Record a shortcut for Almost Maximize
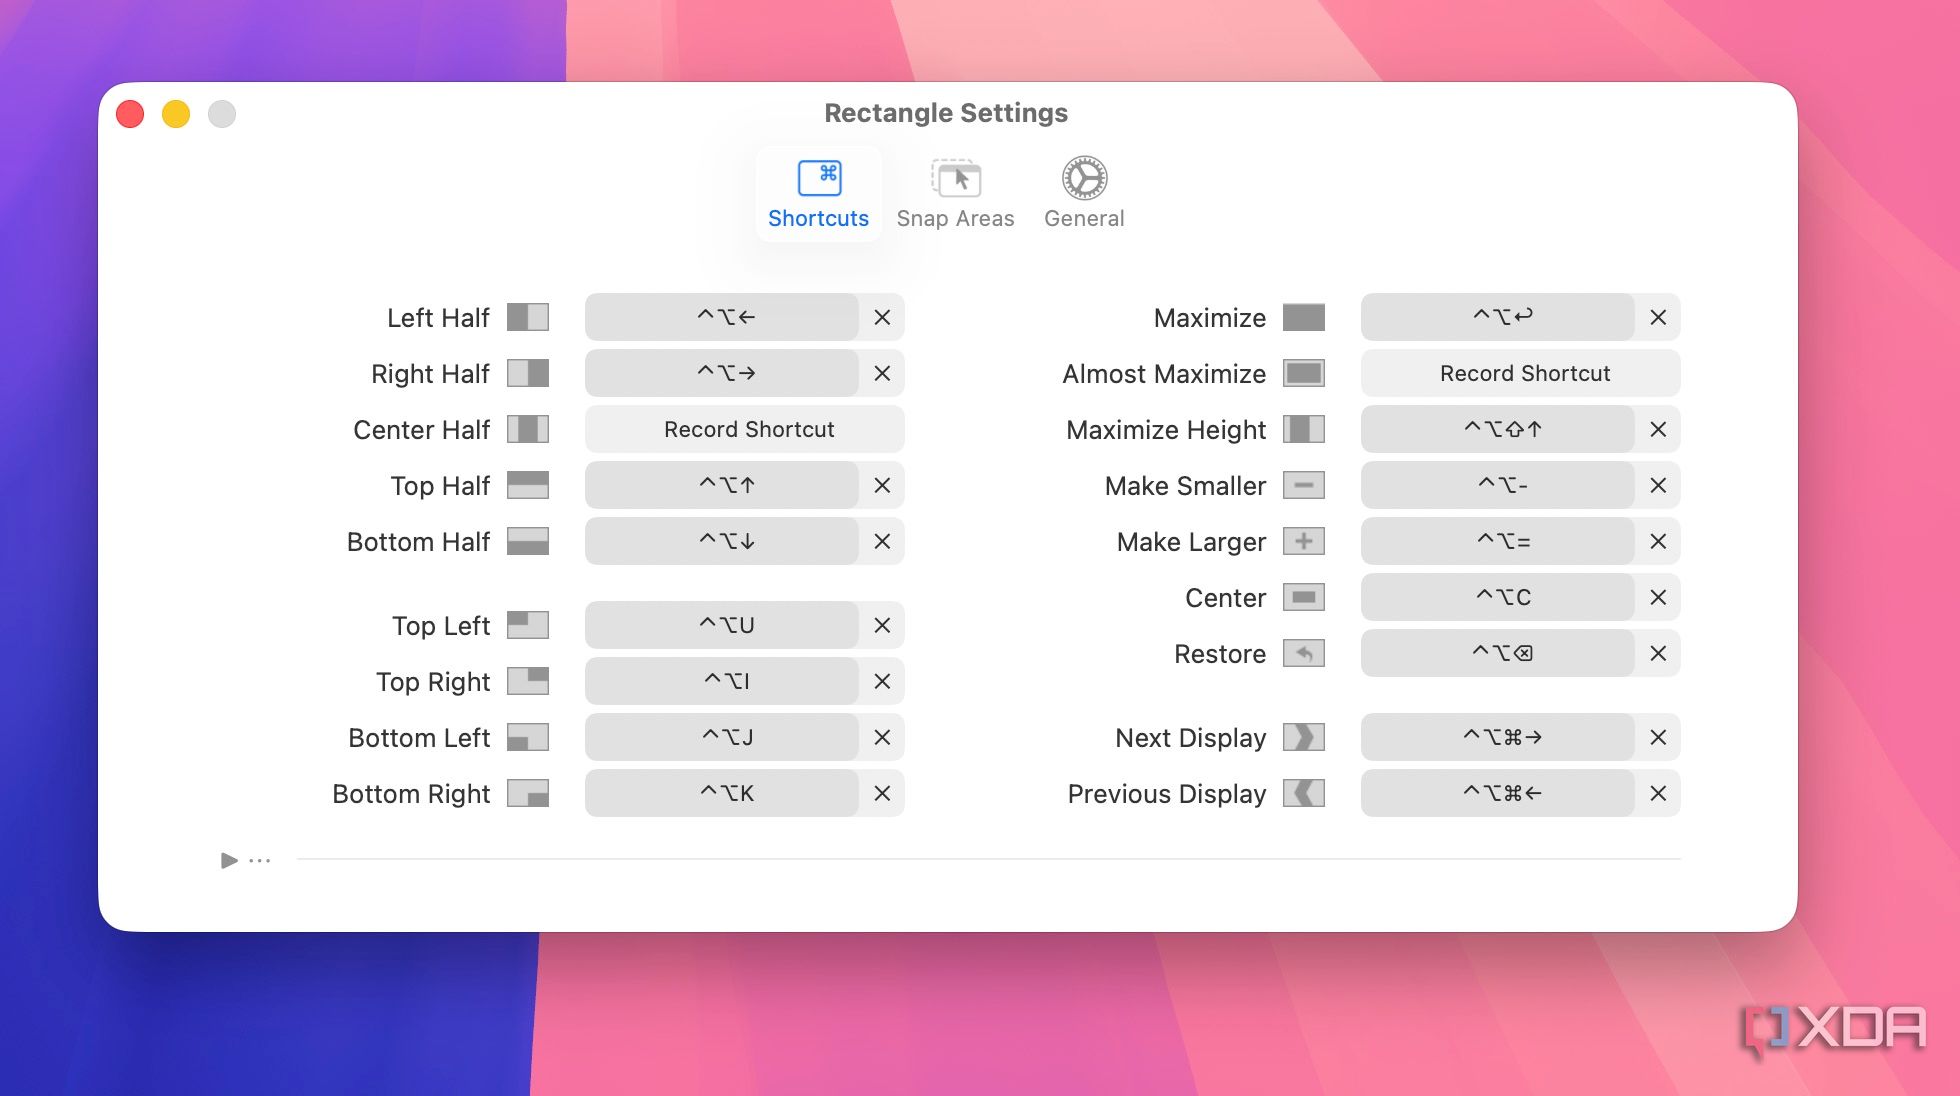1960x1096 pixels. pyautogui.click(x=1521, y=373)
